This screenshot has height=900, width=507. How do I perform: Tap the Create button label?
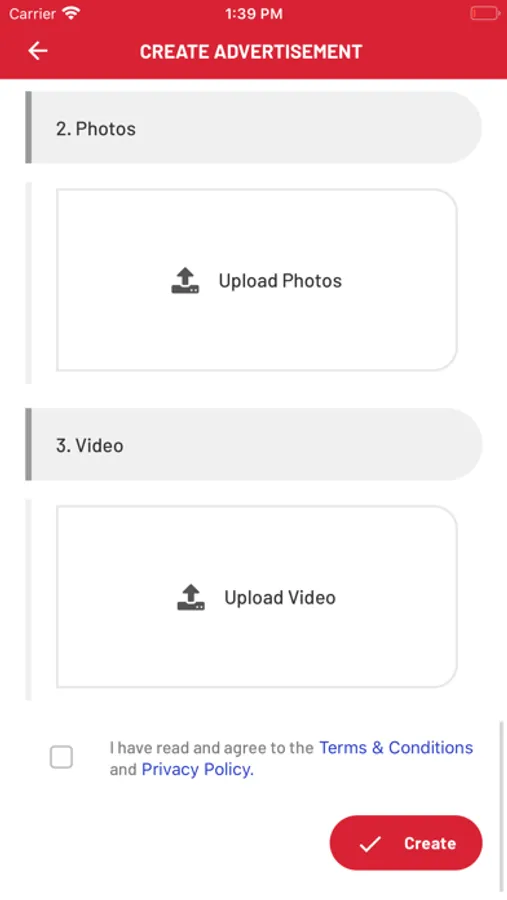pyautogui.click(x=430, y=843)
